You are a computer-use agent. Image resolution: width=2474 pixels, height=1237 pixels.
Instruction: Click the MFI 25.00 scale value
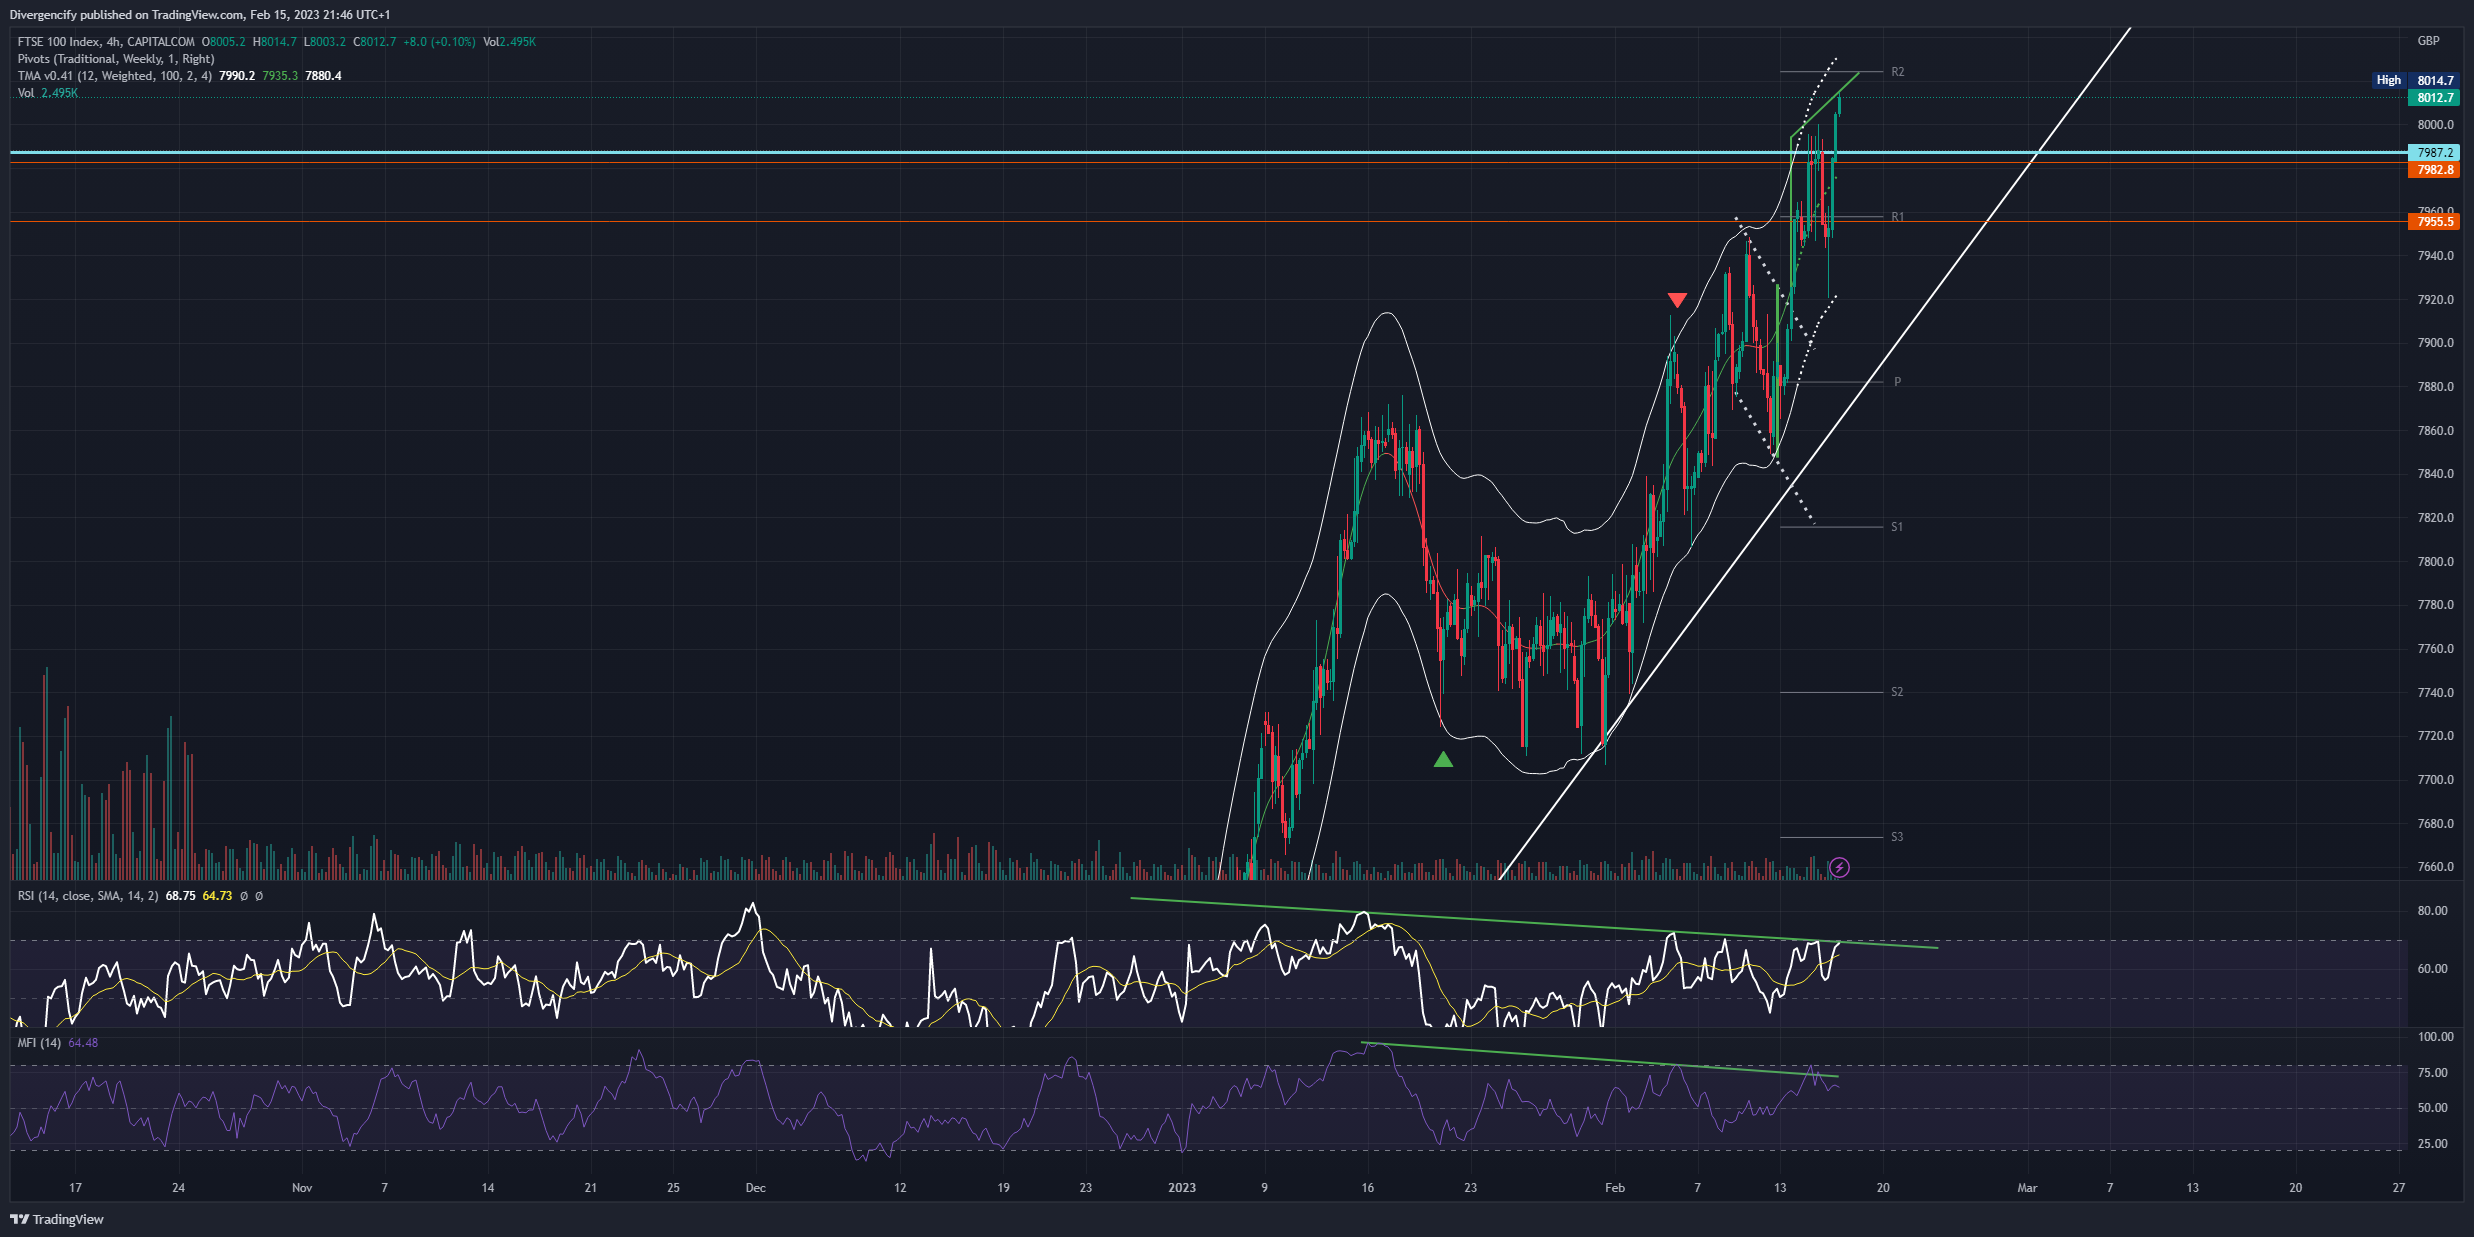[2432, 1144]
